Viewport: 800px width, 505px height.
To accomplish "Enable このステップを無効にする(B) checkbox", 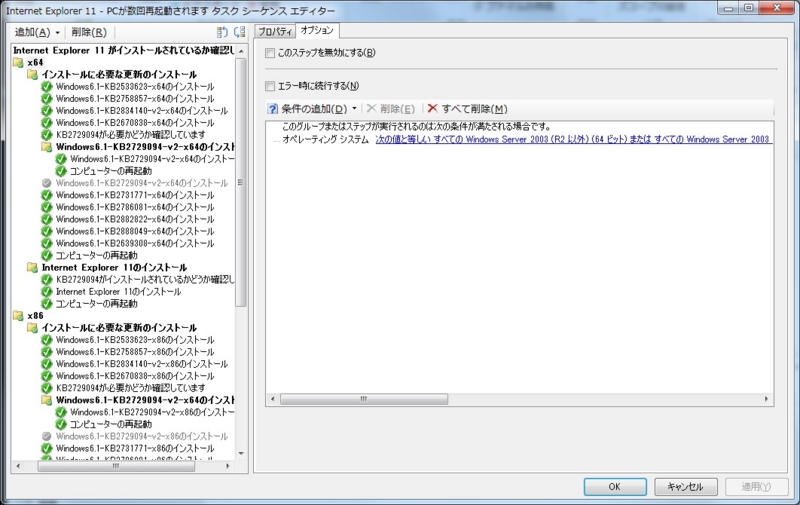I will tap(270, 53).
